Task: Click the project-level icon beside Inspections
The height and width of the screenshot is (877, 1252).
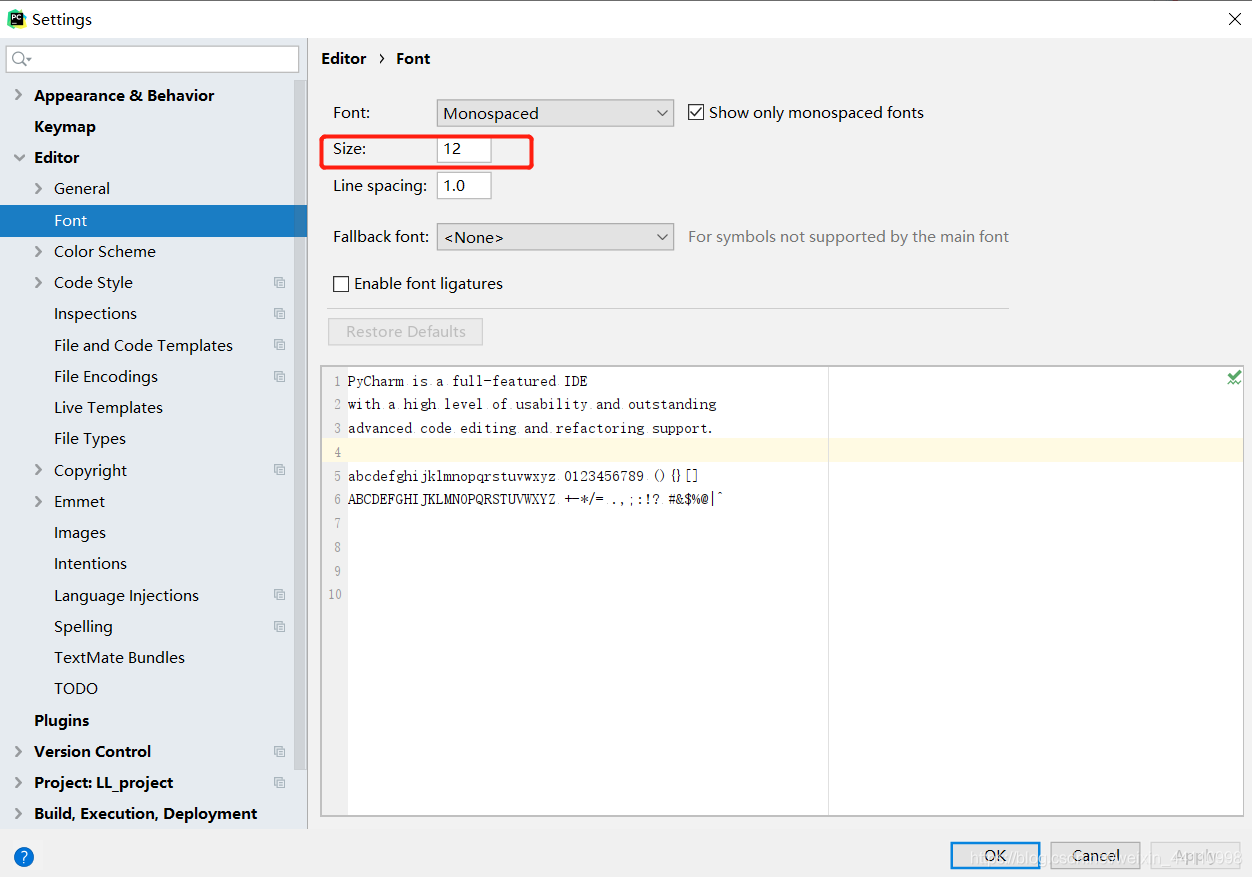Action: 279,314
